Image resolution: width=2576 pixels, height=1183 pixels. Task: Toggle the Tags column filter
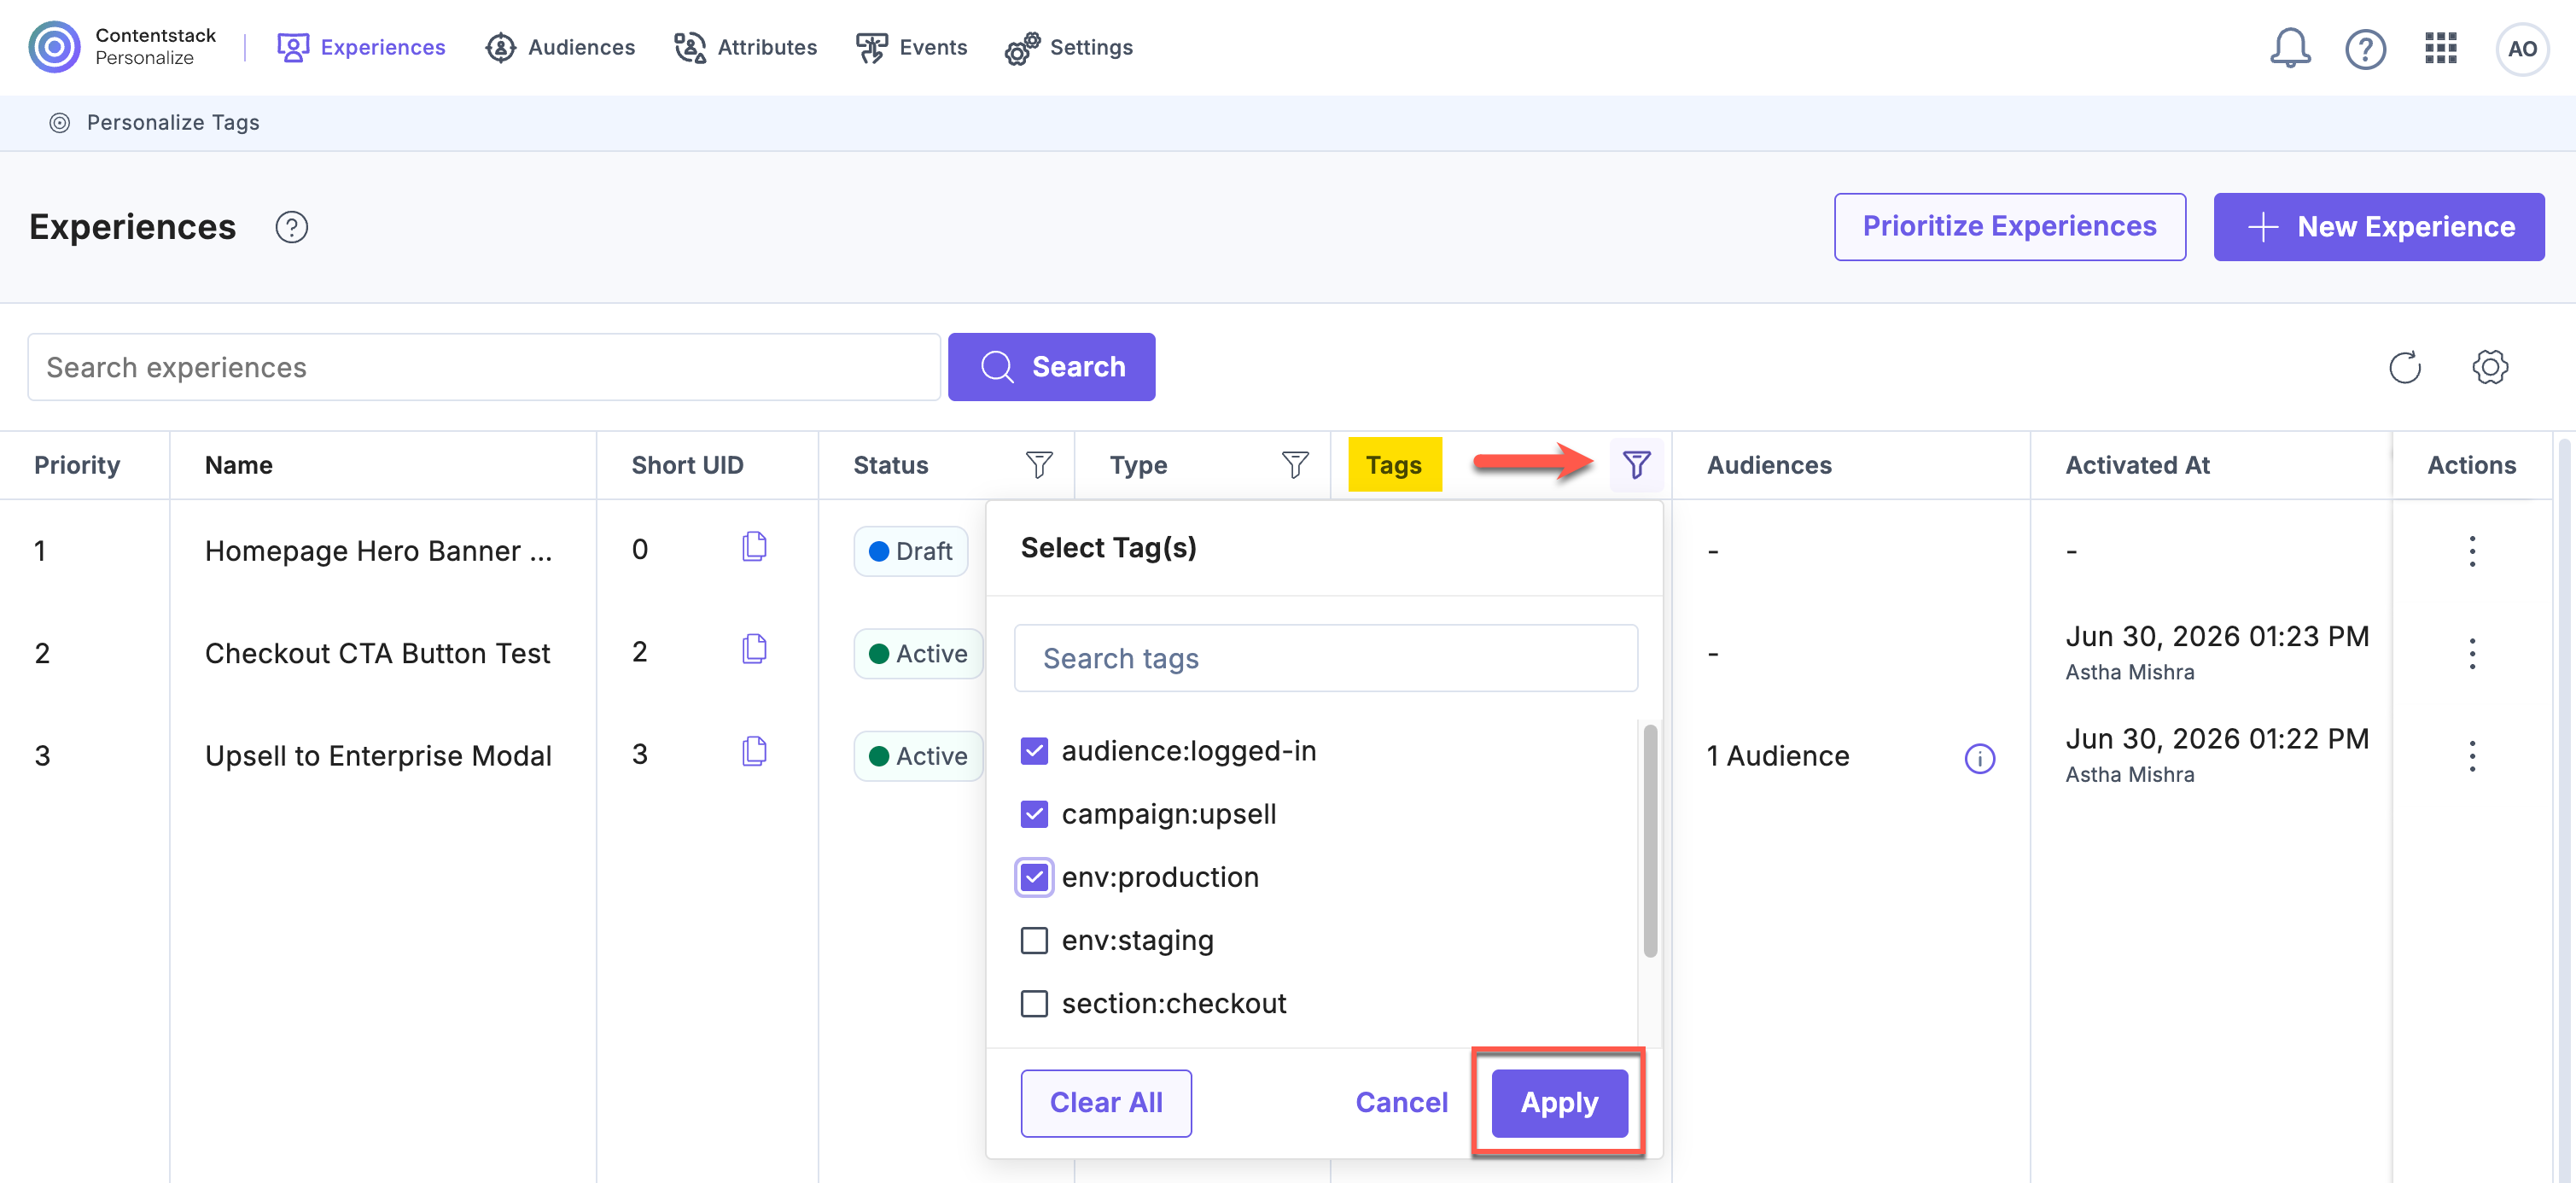point(1636,465)
